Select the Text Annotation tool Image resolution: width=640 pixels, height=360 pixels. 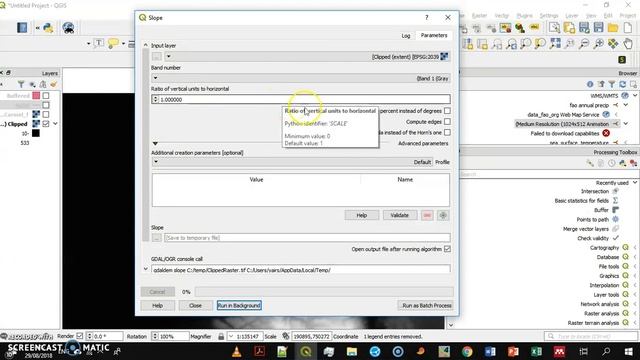pyautogui.click(x=99, y=43)
